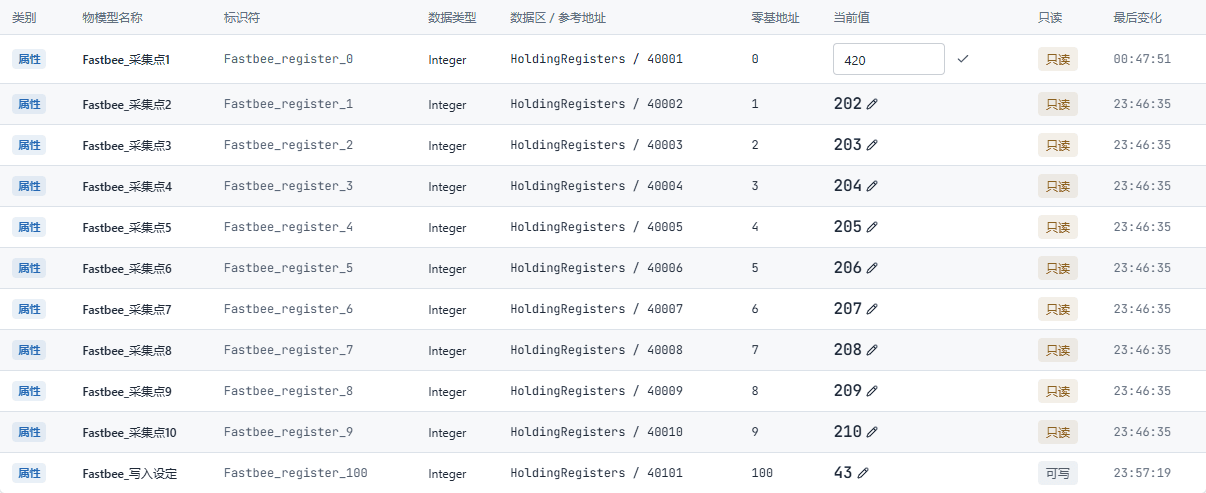Click identifier Fastbee_register_100
The image size is (1206, 493).
point(296,473)
